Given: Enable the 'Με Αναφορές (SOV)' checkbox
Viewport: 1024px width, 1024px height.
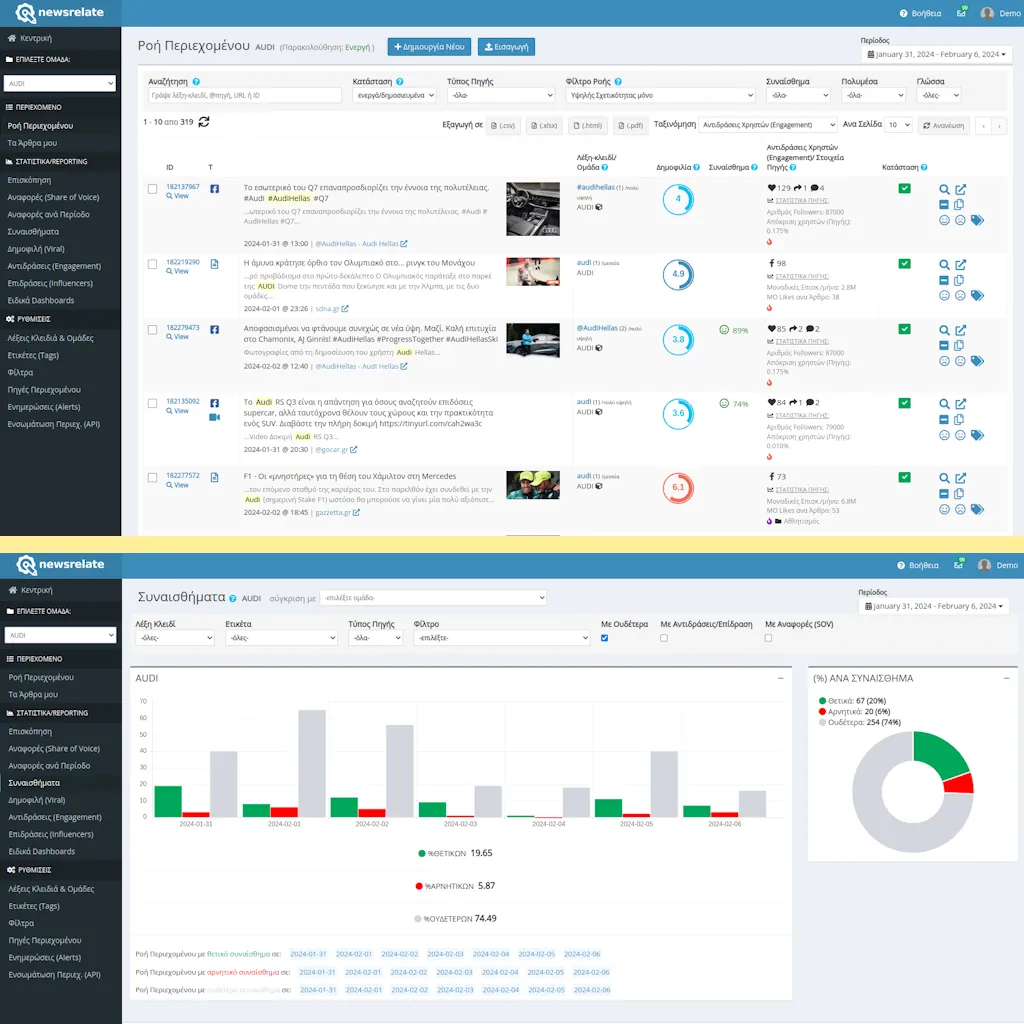Looking at the screenshot, I should (x=769, y=638).
